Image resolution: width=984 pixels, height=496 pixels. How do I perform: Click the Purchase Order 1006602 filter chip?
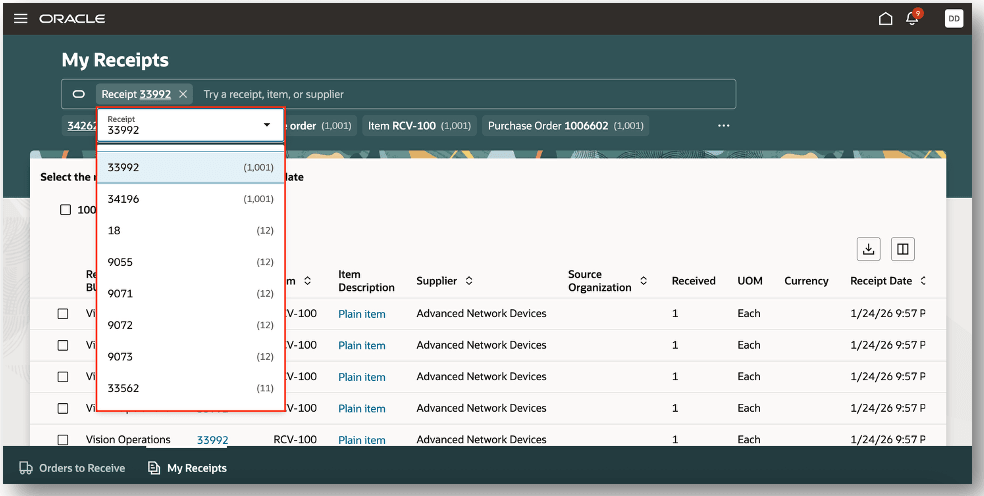tap(566, 126)
